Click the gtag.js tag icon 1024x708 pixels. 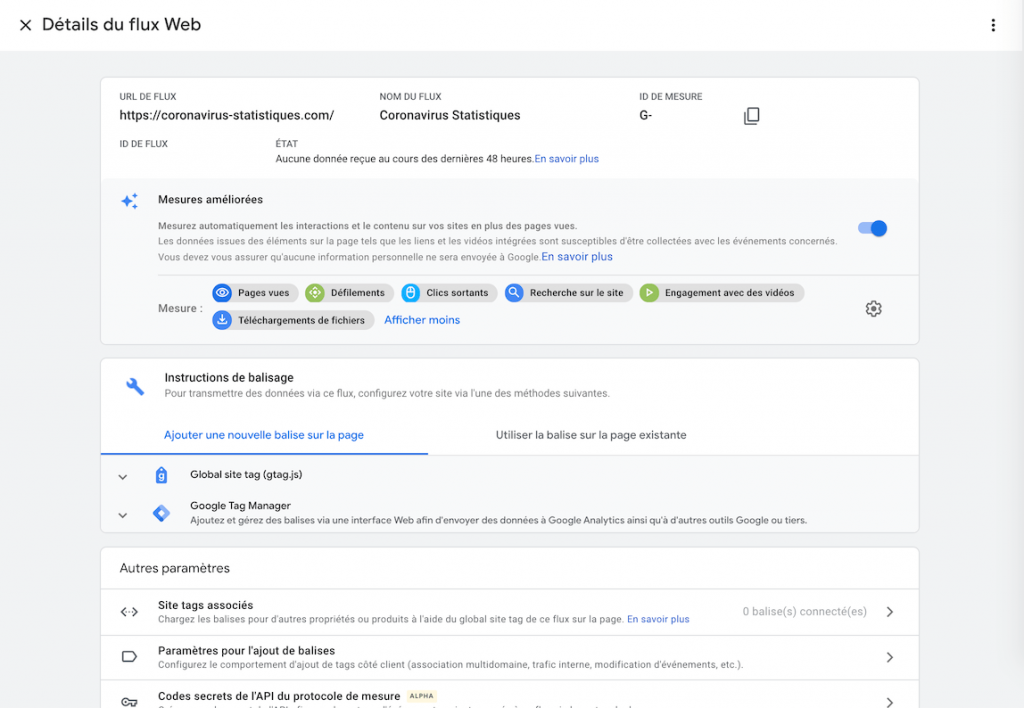point(161,475)
